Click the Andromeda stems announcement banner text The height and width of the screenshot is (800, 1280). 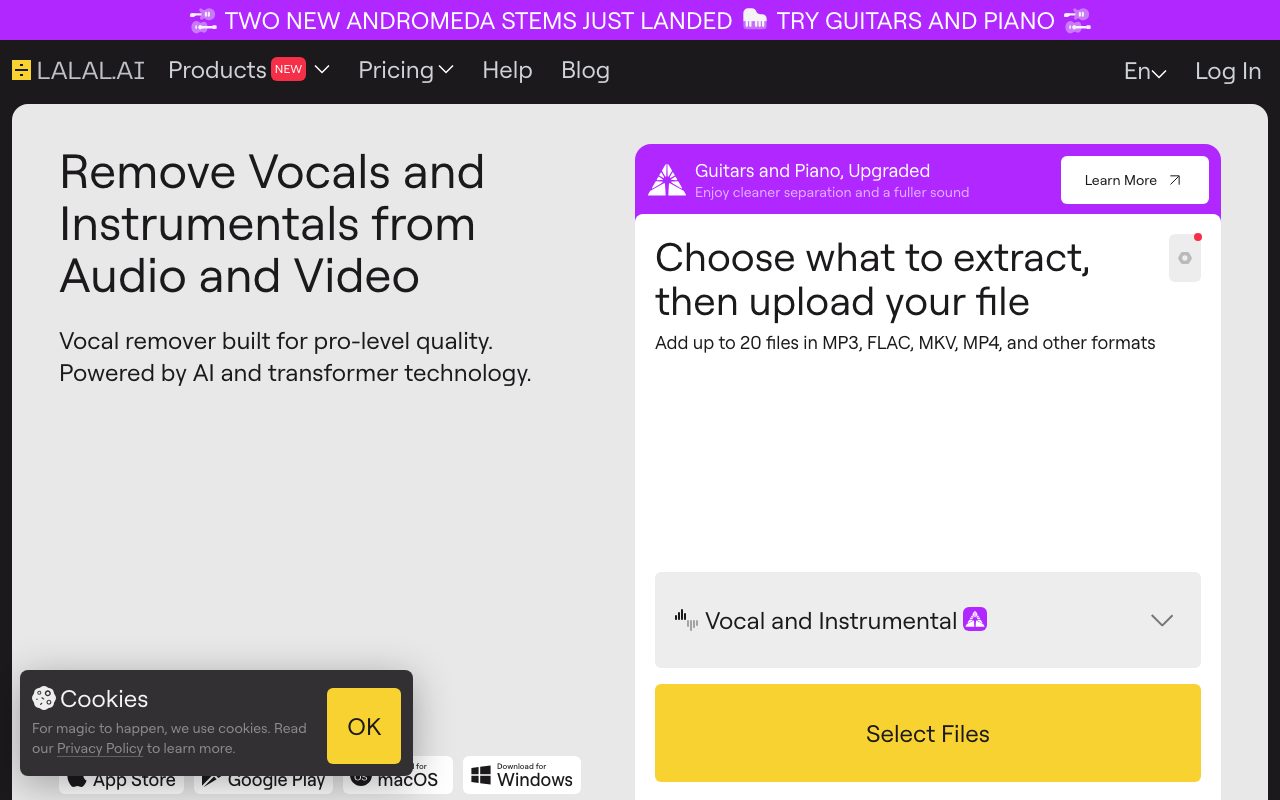pyautogui.click(x=640, y=20)
